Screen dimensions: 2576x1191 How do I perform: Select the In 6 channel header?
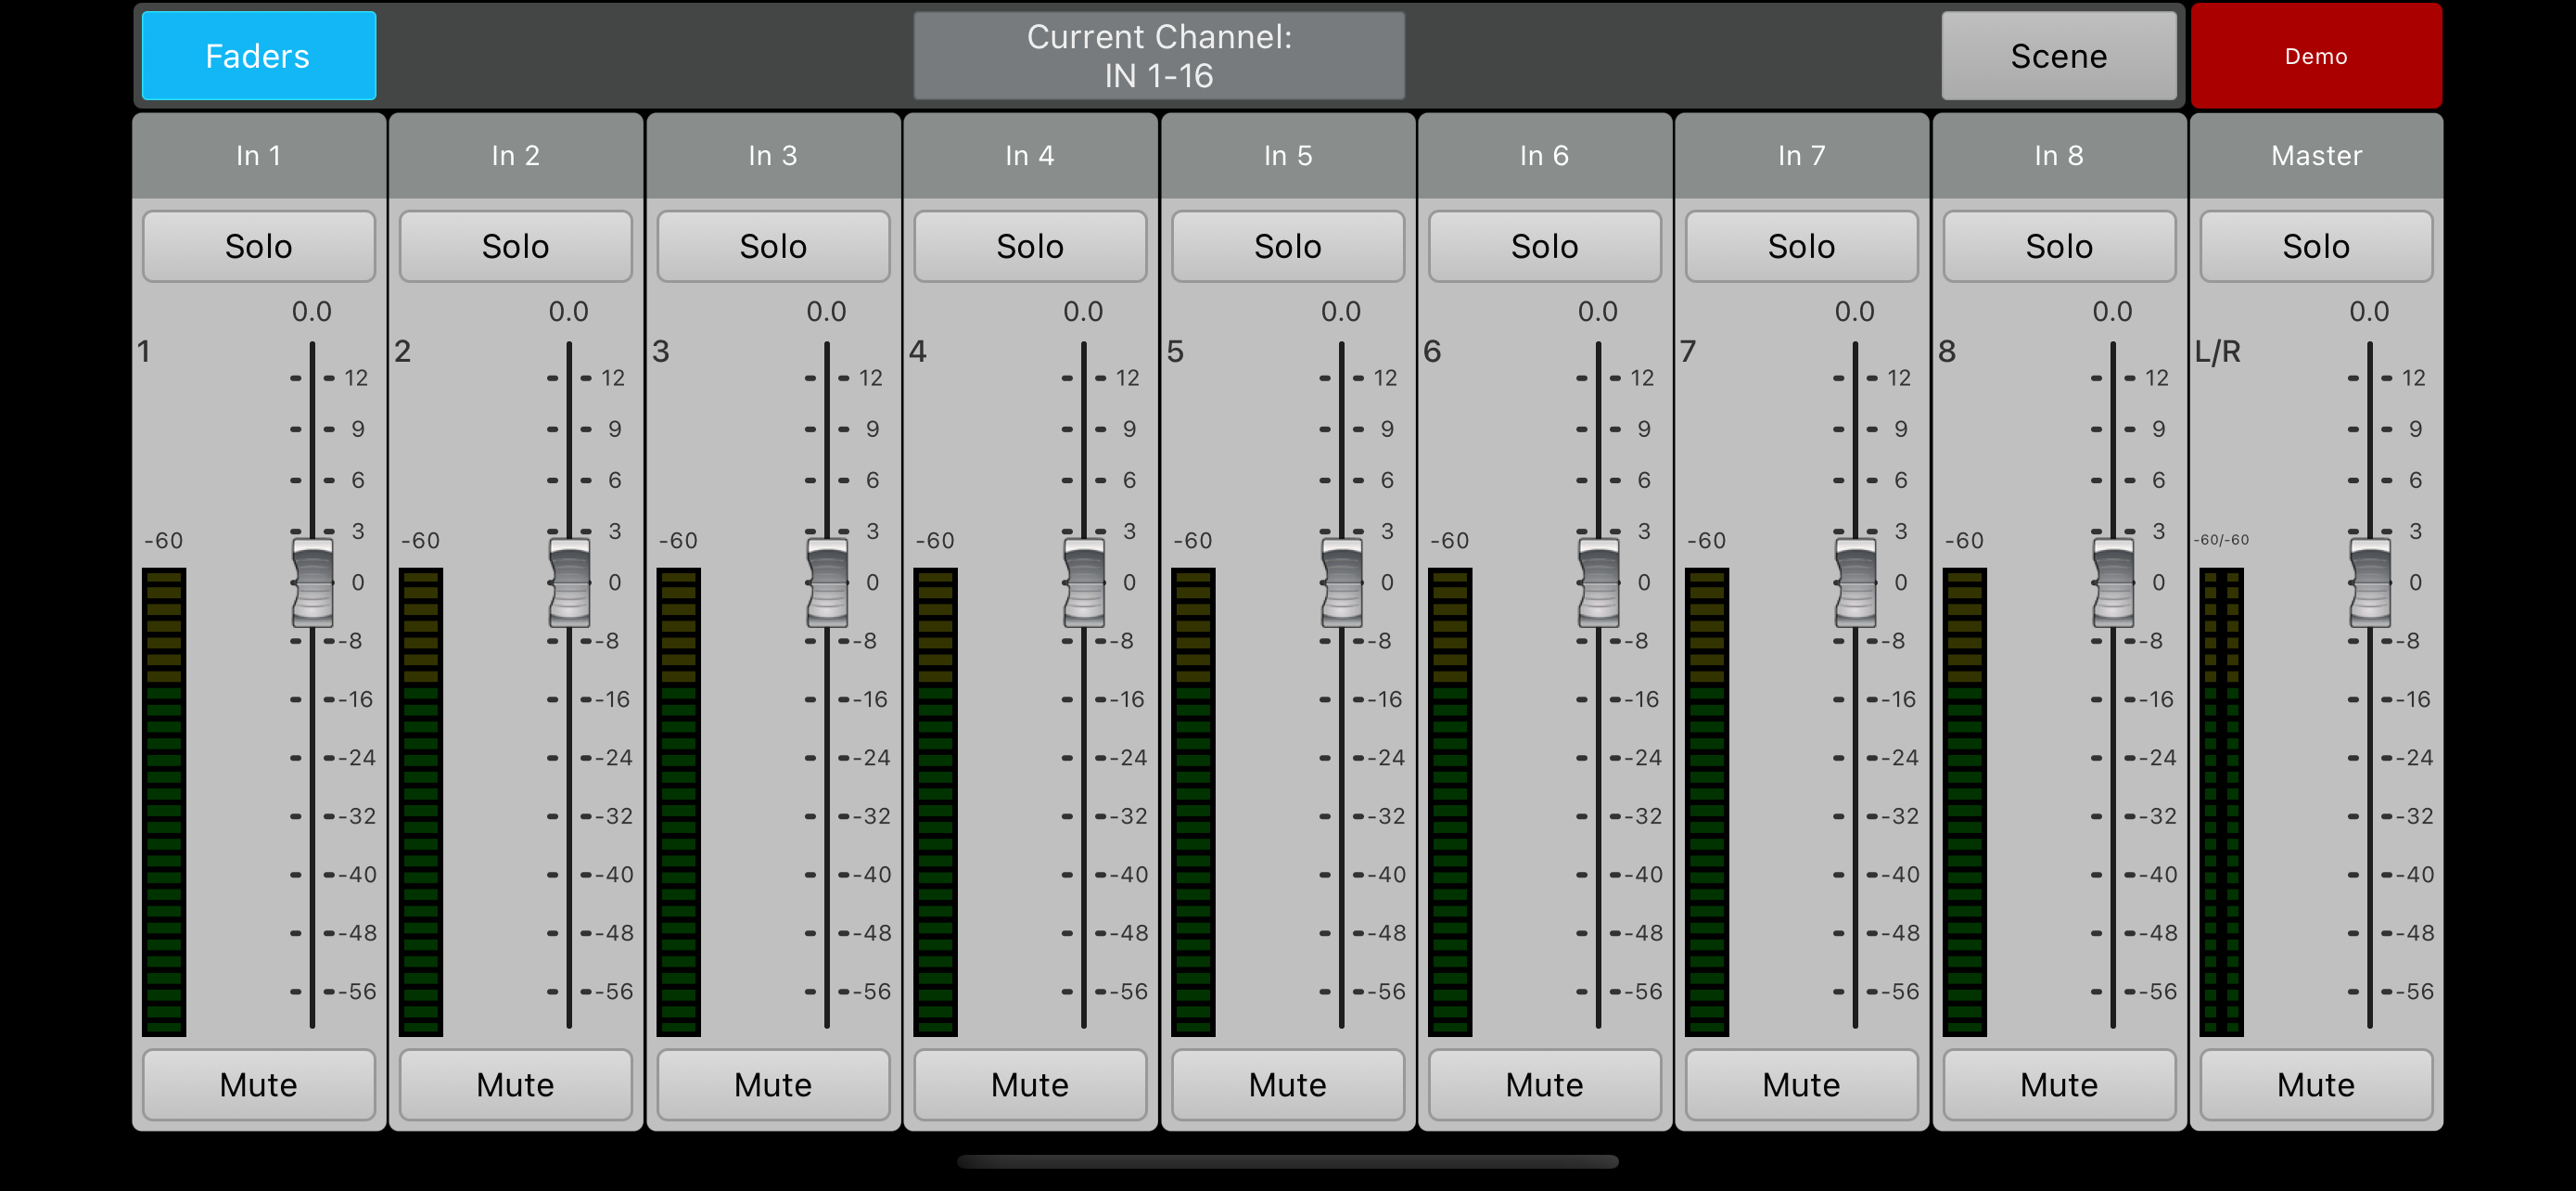[x=1545, y=156]
